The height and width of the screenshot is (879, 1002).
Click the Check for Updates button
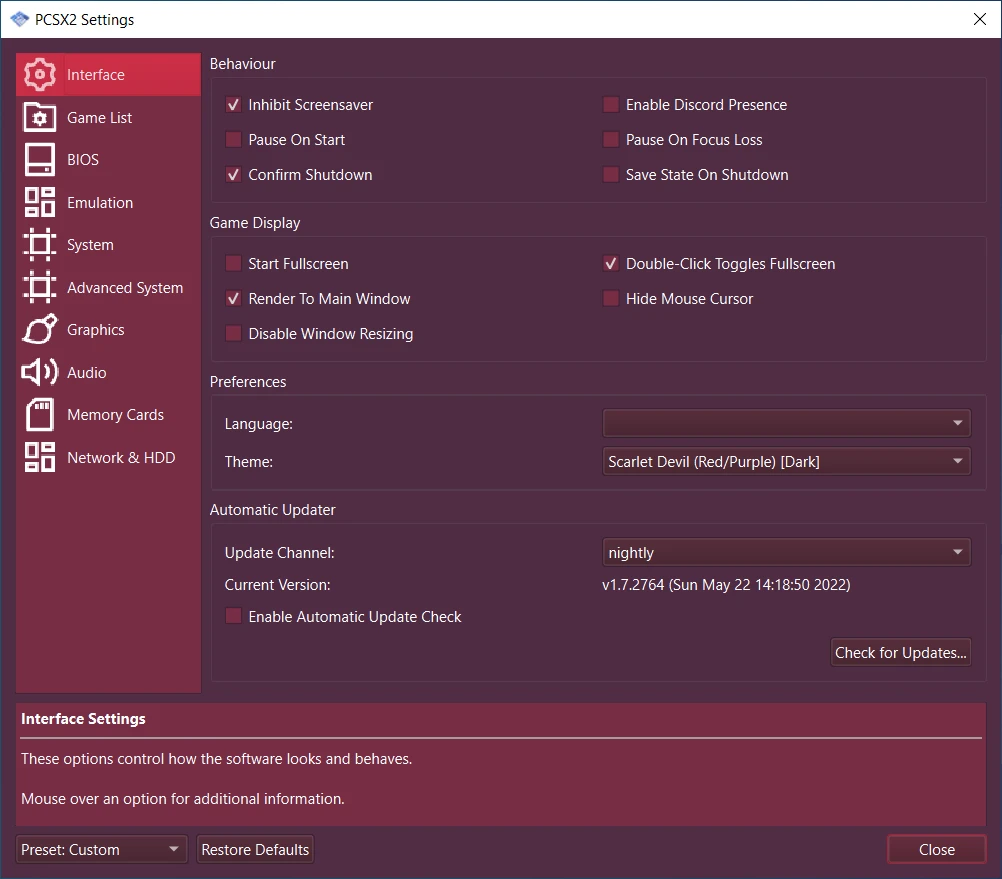[x=900, y=653]
